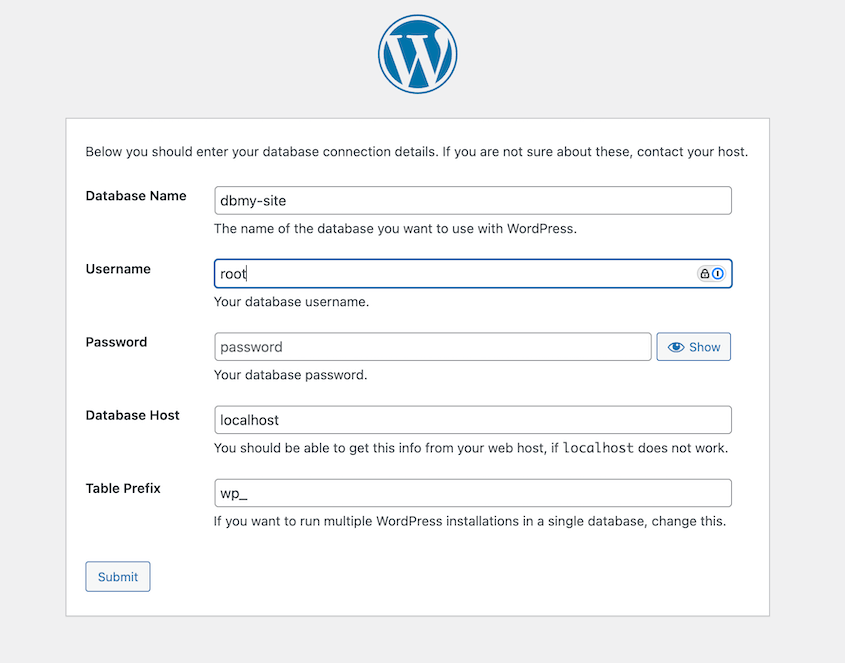The image size is (845, 663).
Task: Click the Table Prefix label
Action: point(123,488)
